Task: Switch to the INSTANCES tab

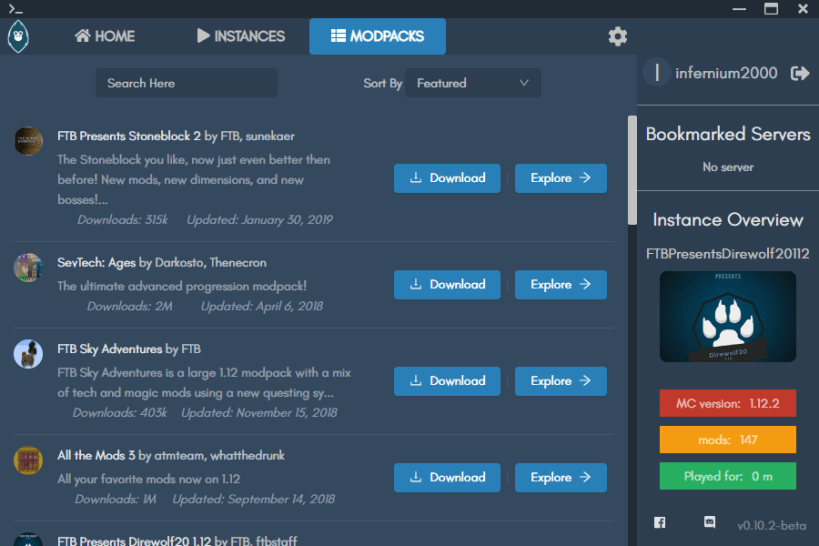Action: [241, 36]
